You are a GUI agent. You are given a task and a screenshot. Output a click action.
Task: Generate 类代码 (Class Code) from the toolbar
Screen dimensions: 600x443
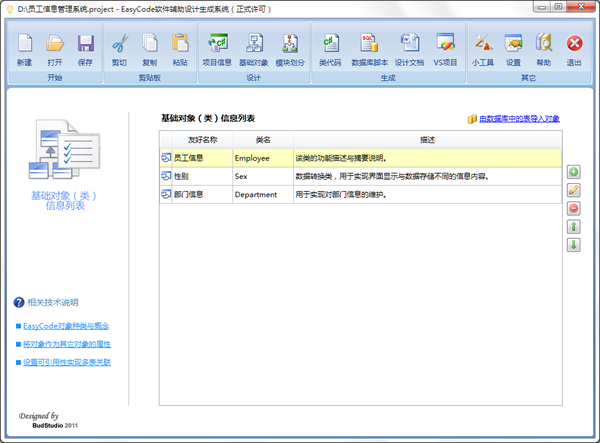click(330, 48)
